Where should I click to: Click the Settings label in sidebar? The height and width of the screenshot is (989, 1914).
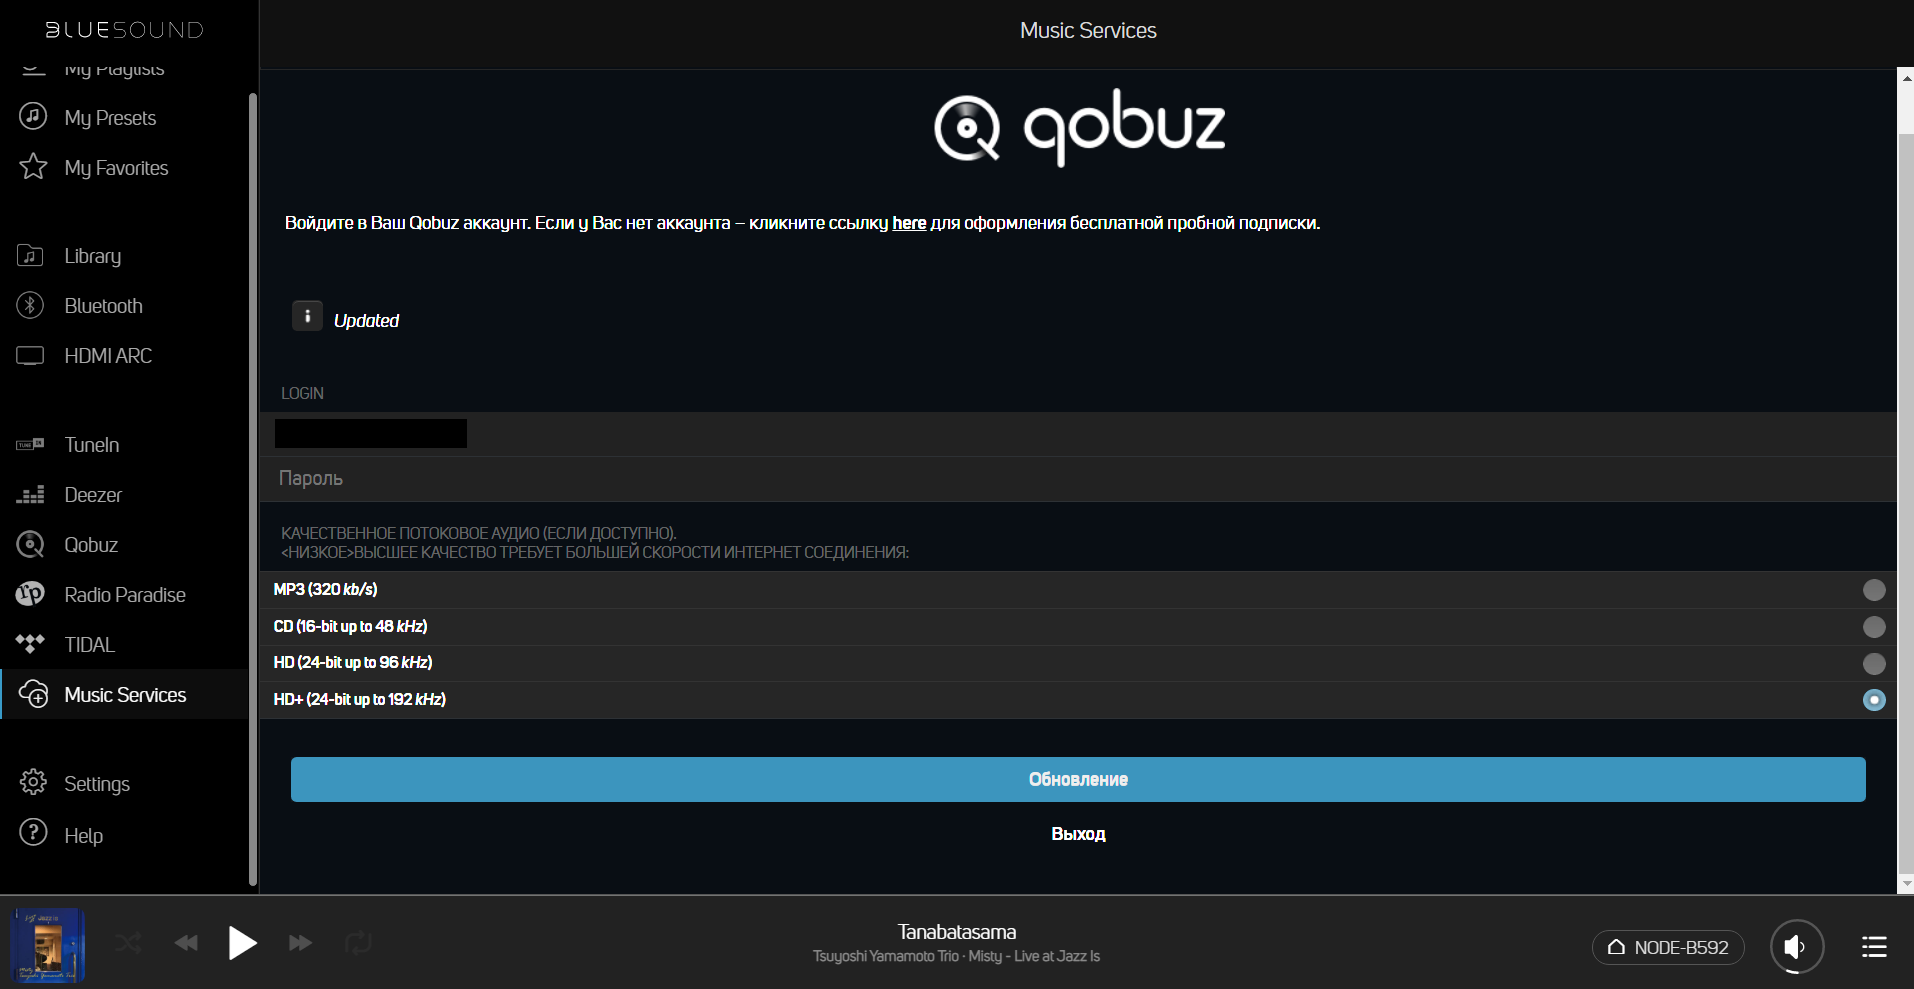(x=97, y=784)
